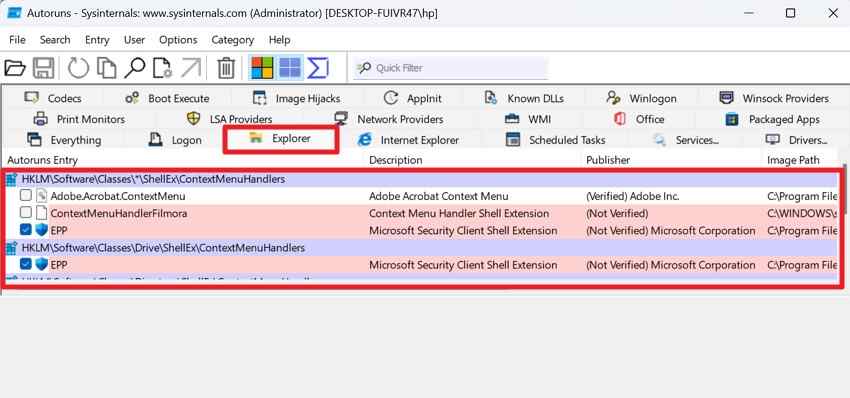Click the Open file toolbar icon
The height and width of the screenshot is (398, 850).
[15, 68]
